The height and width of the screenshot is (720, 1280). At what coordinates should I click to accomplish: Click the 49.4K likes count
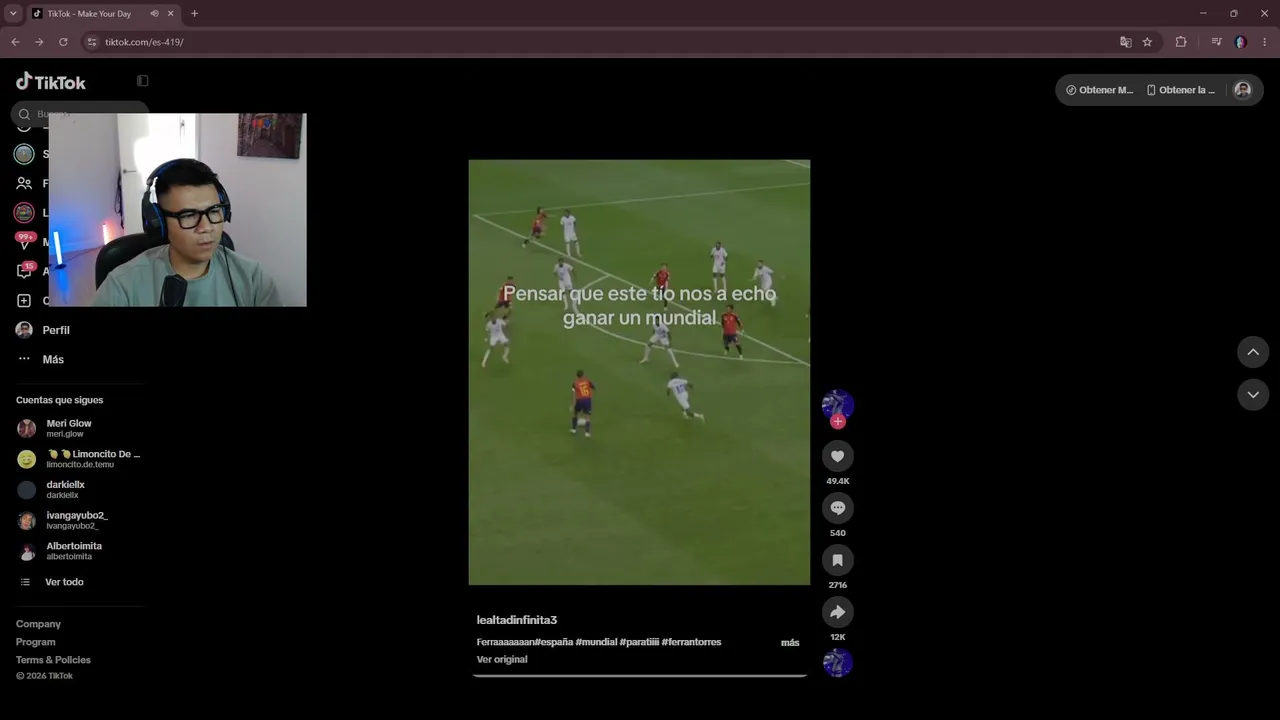coord(838,481)
